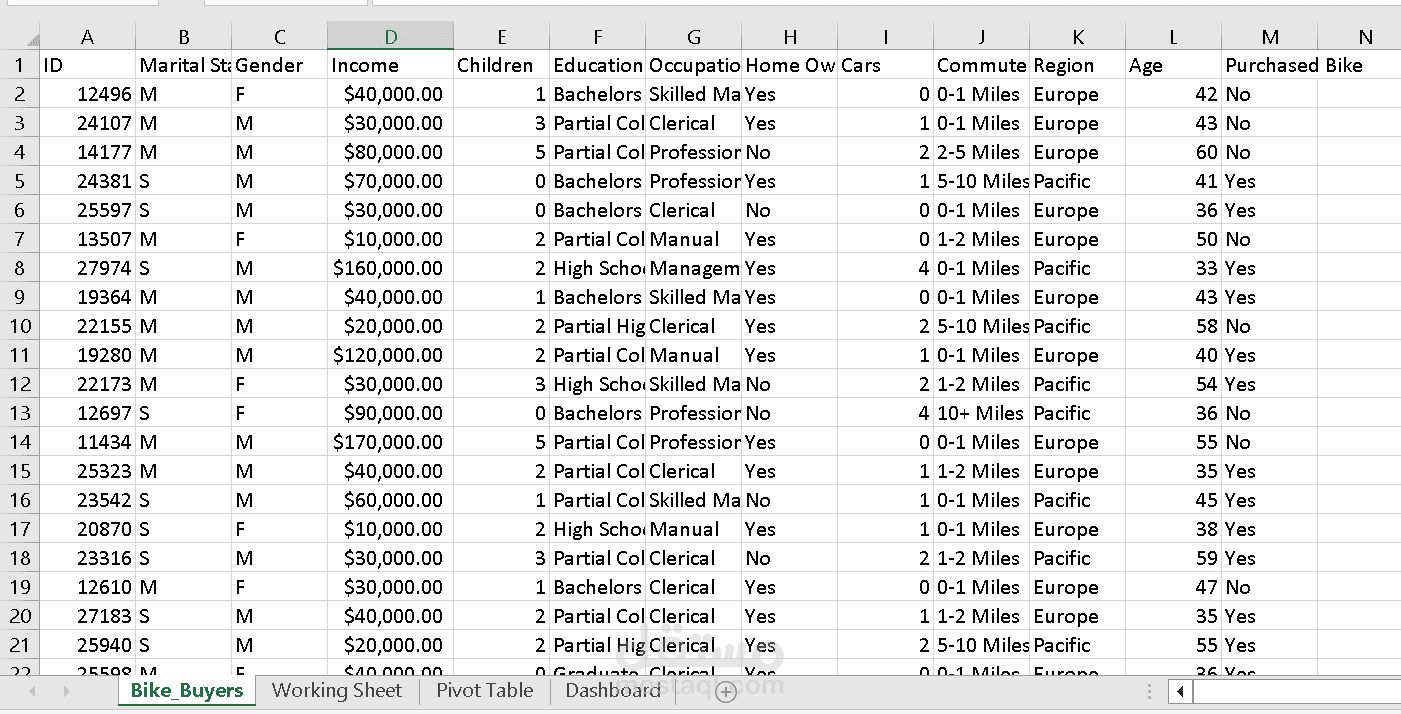This screenshot has height=714, width=1401.
Task: Select commute cell 10+ Miles
Action: (x=982, y=413)
